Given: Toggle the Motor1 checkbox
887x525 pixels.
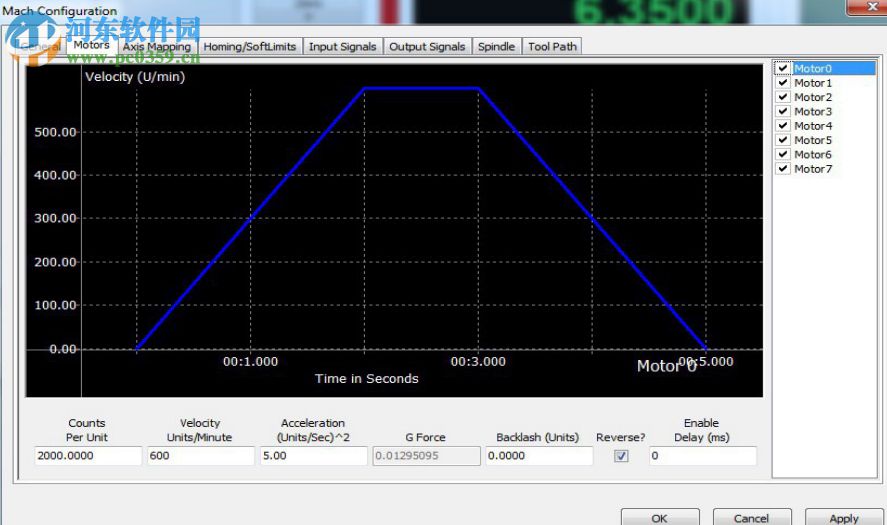Looking at the screenshot, I should click(783, 83).
